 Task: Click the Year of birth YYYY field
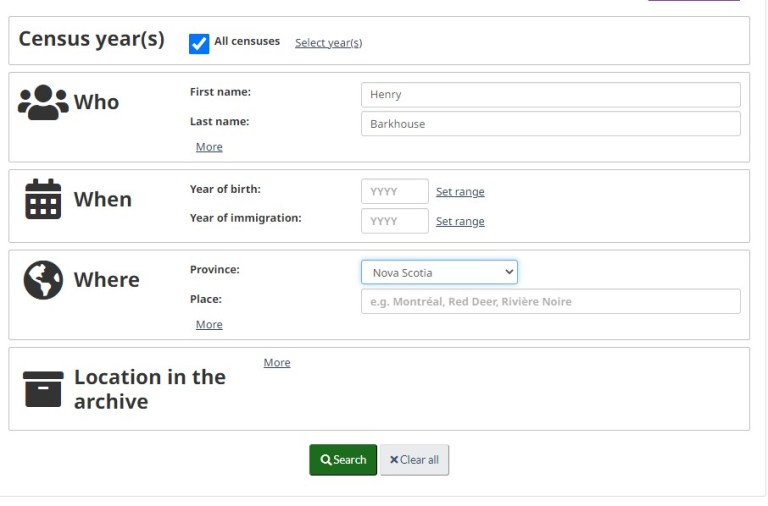coord(395,192)
